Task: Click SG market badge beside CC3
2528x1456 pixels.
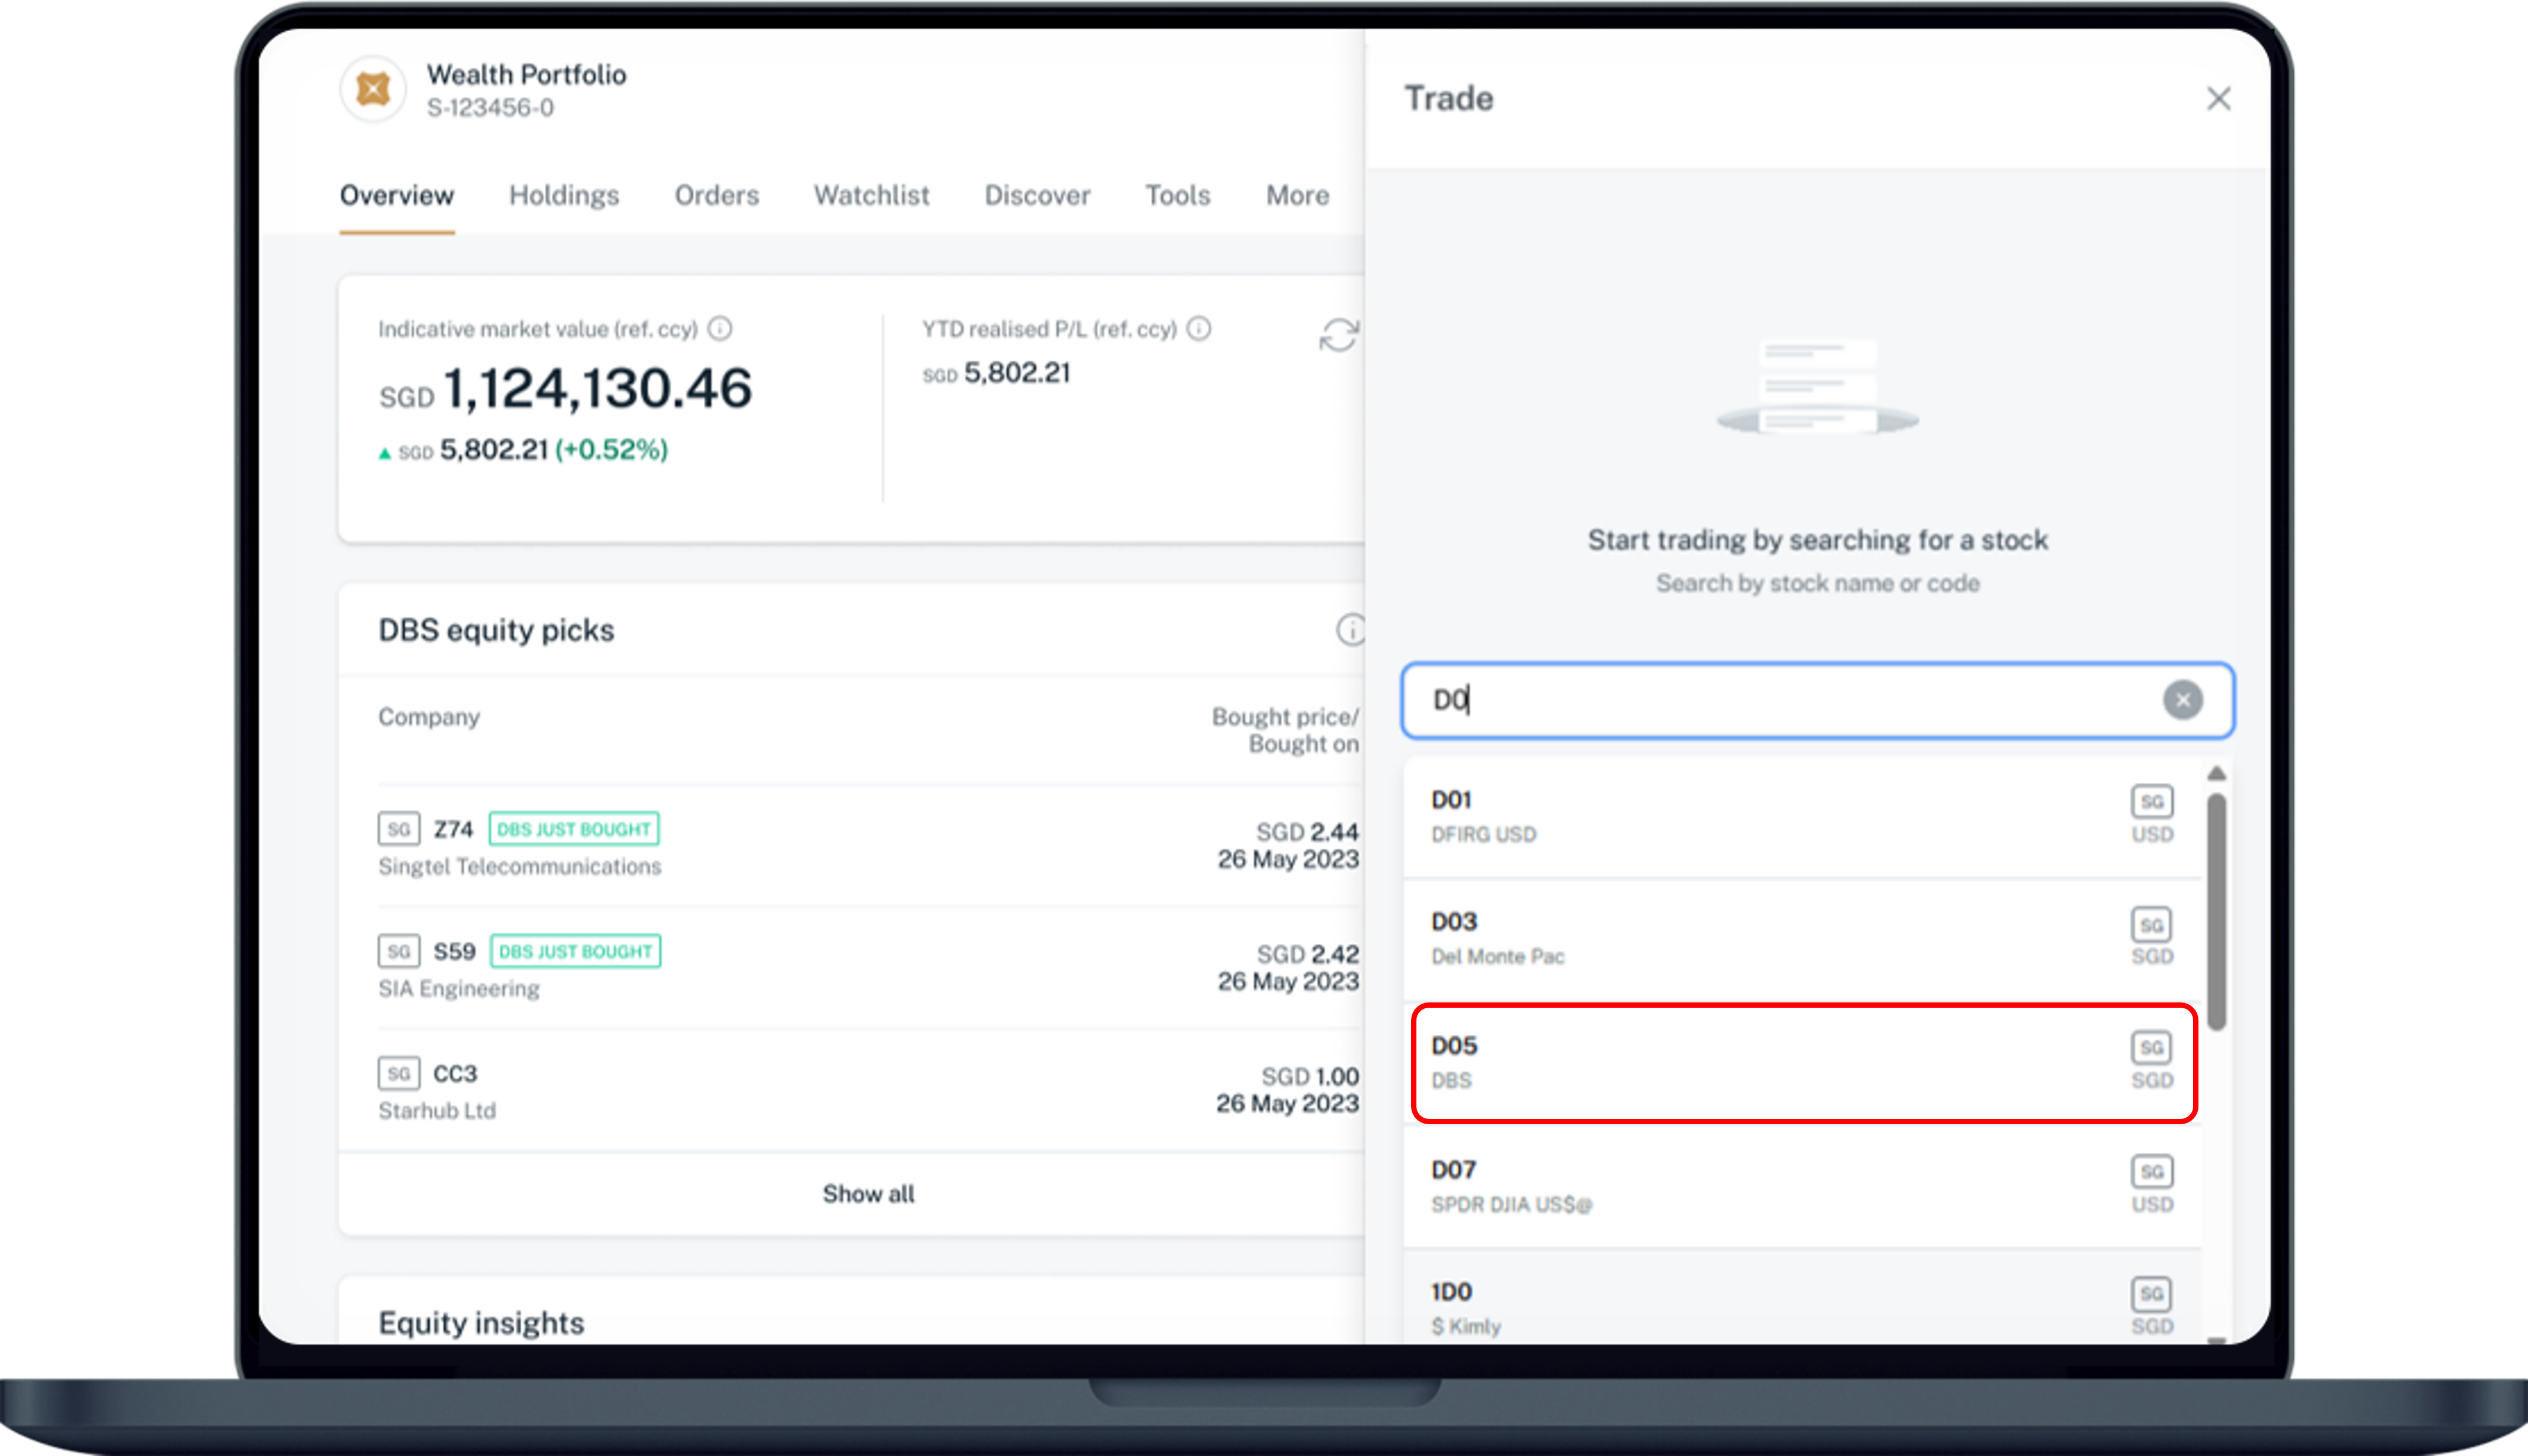Action: (398, 1073)
